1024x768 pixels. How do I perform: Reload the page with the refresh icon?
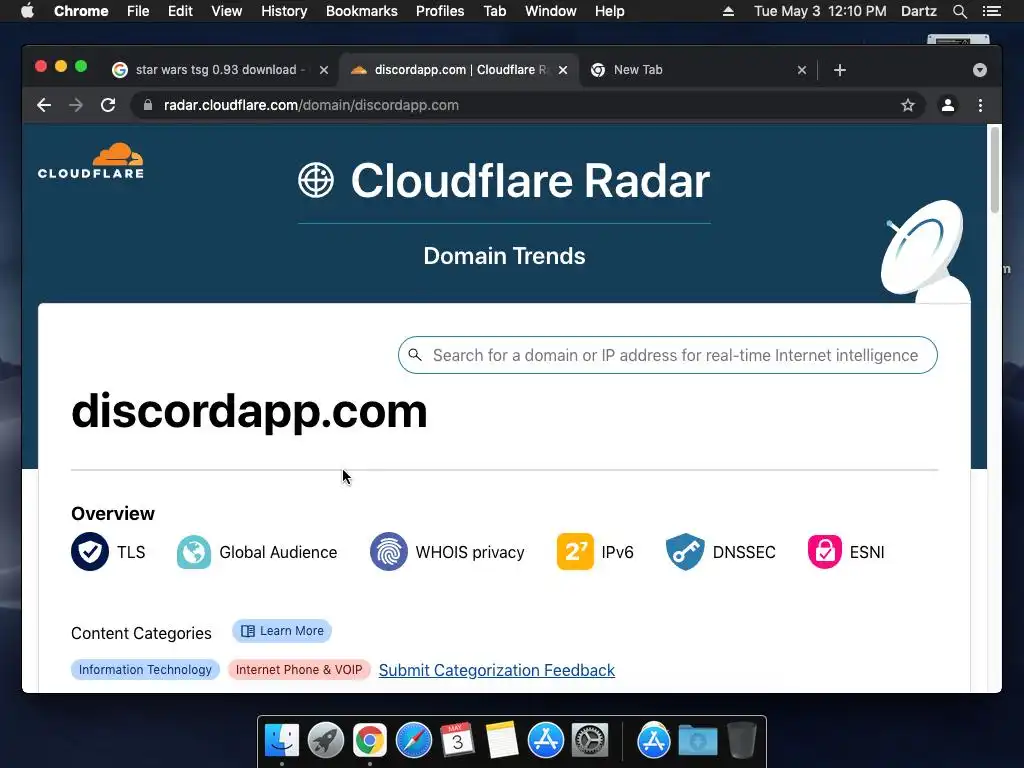tap(108, 105)
